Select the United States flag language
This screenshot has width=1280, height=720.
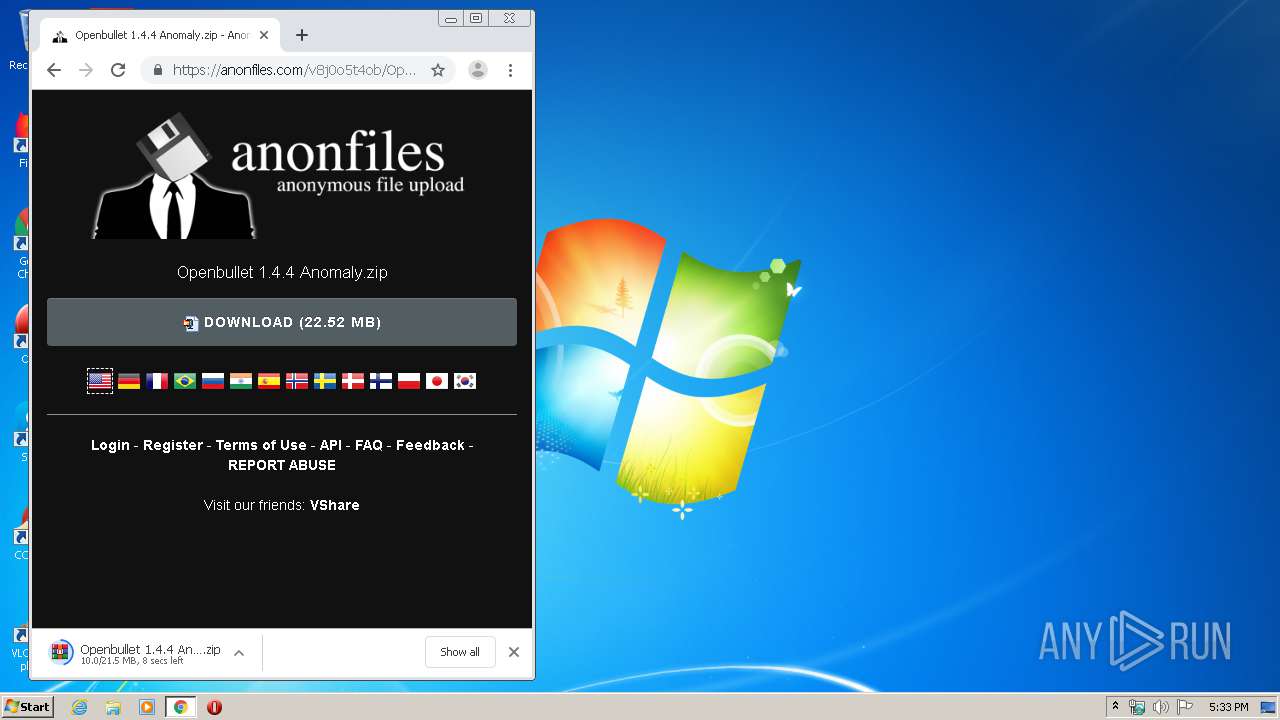click(x=100, y=381)
